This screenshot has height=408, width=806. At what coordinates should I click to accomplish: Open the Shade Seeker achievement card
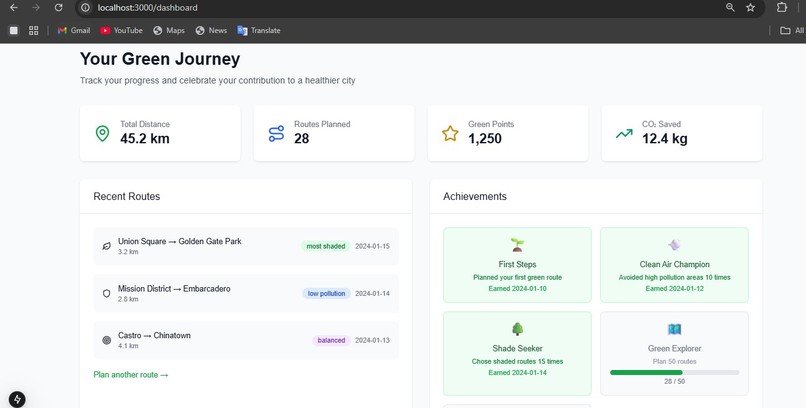coord(517,354)
